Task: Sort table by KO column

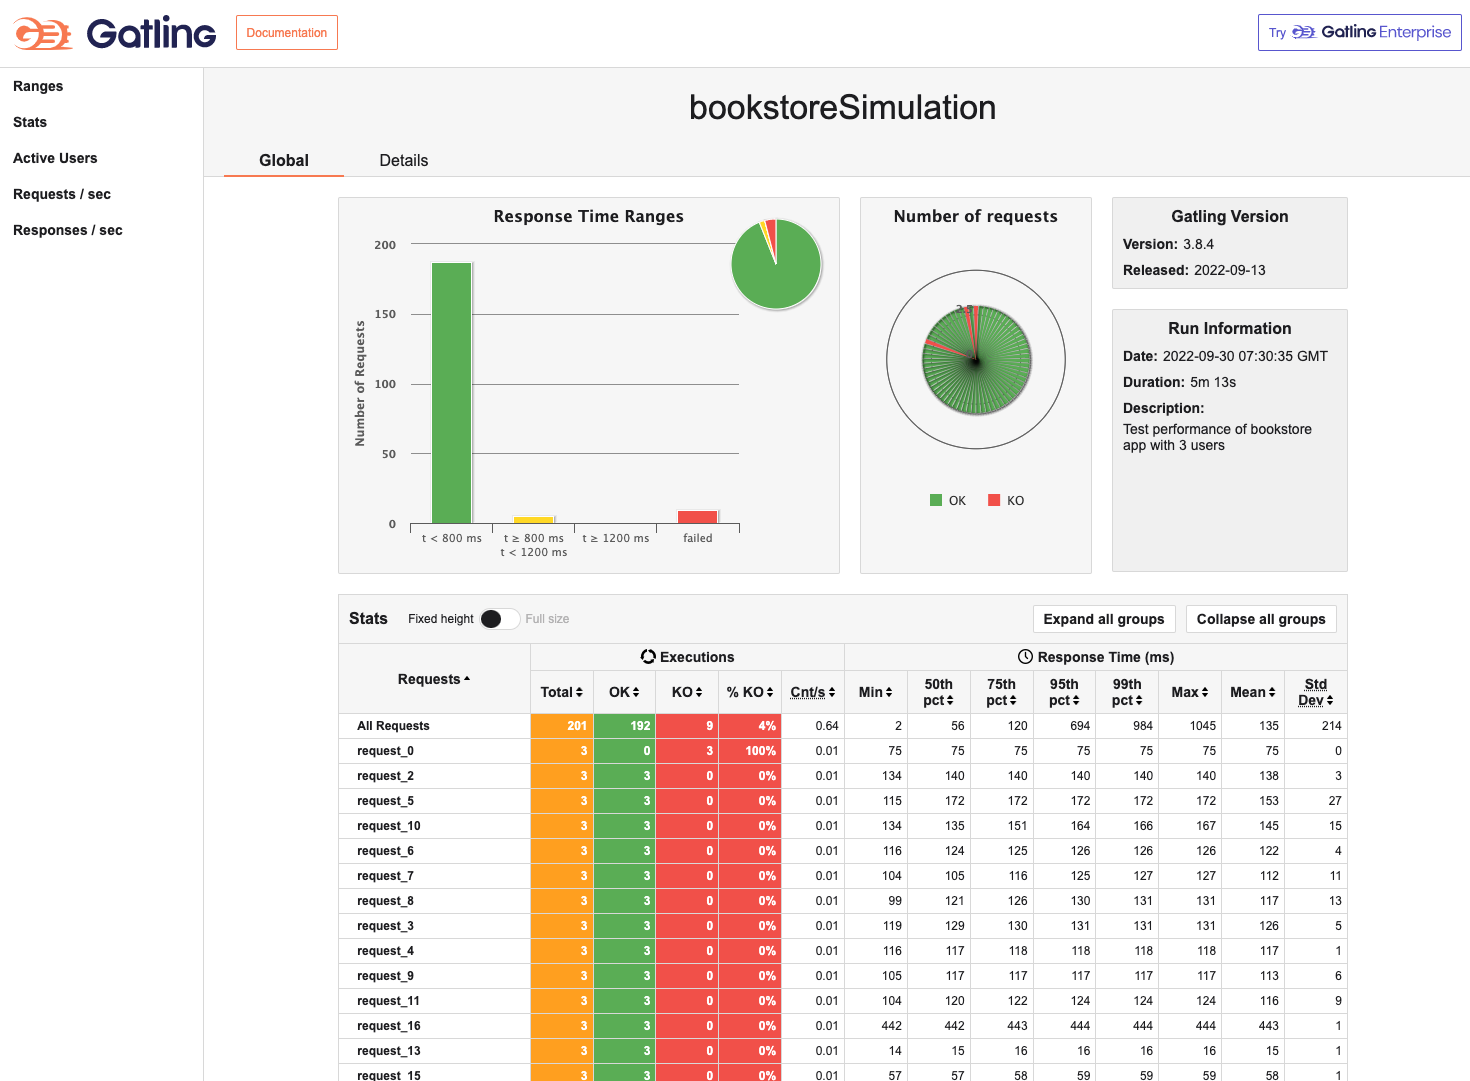Action: click(687, 692)
